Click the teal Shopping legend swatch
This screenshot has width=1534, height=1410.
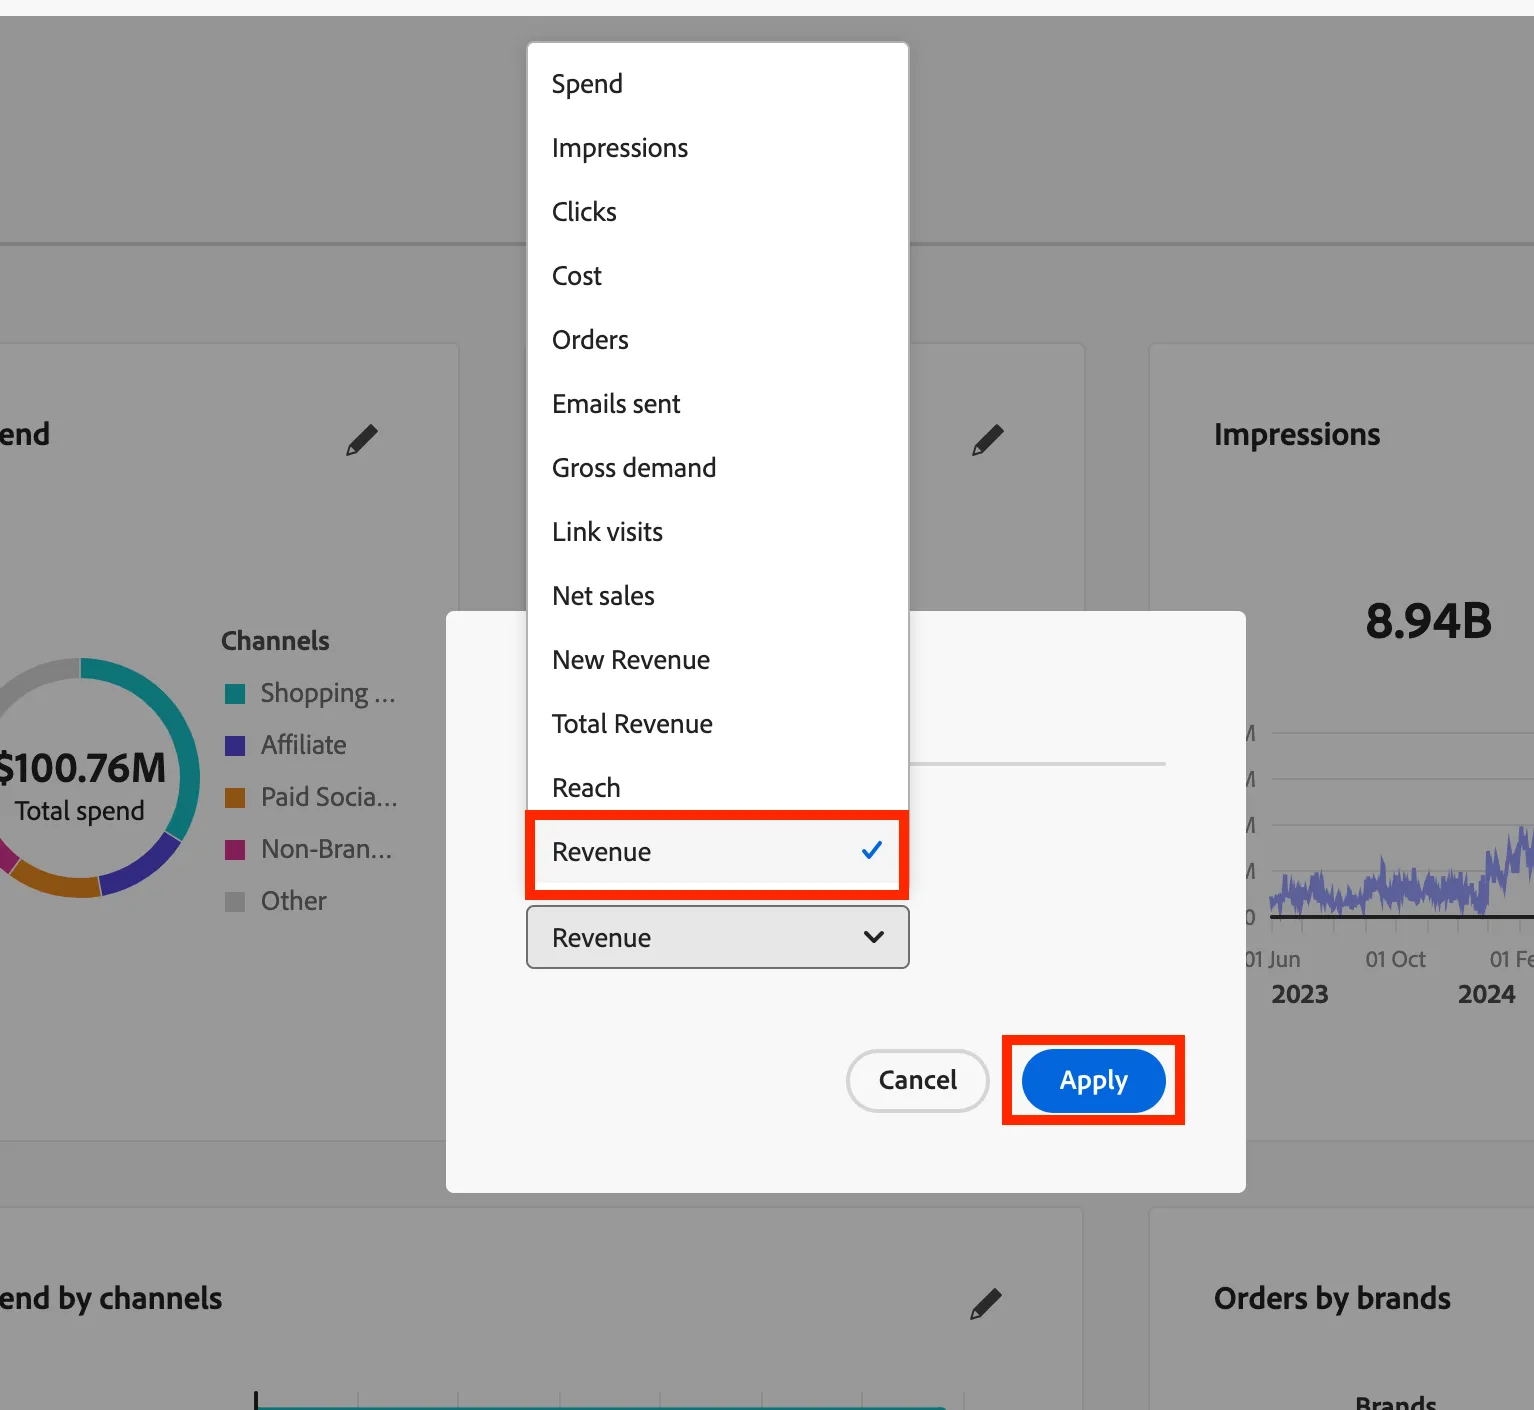(235, 694)
